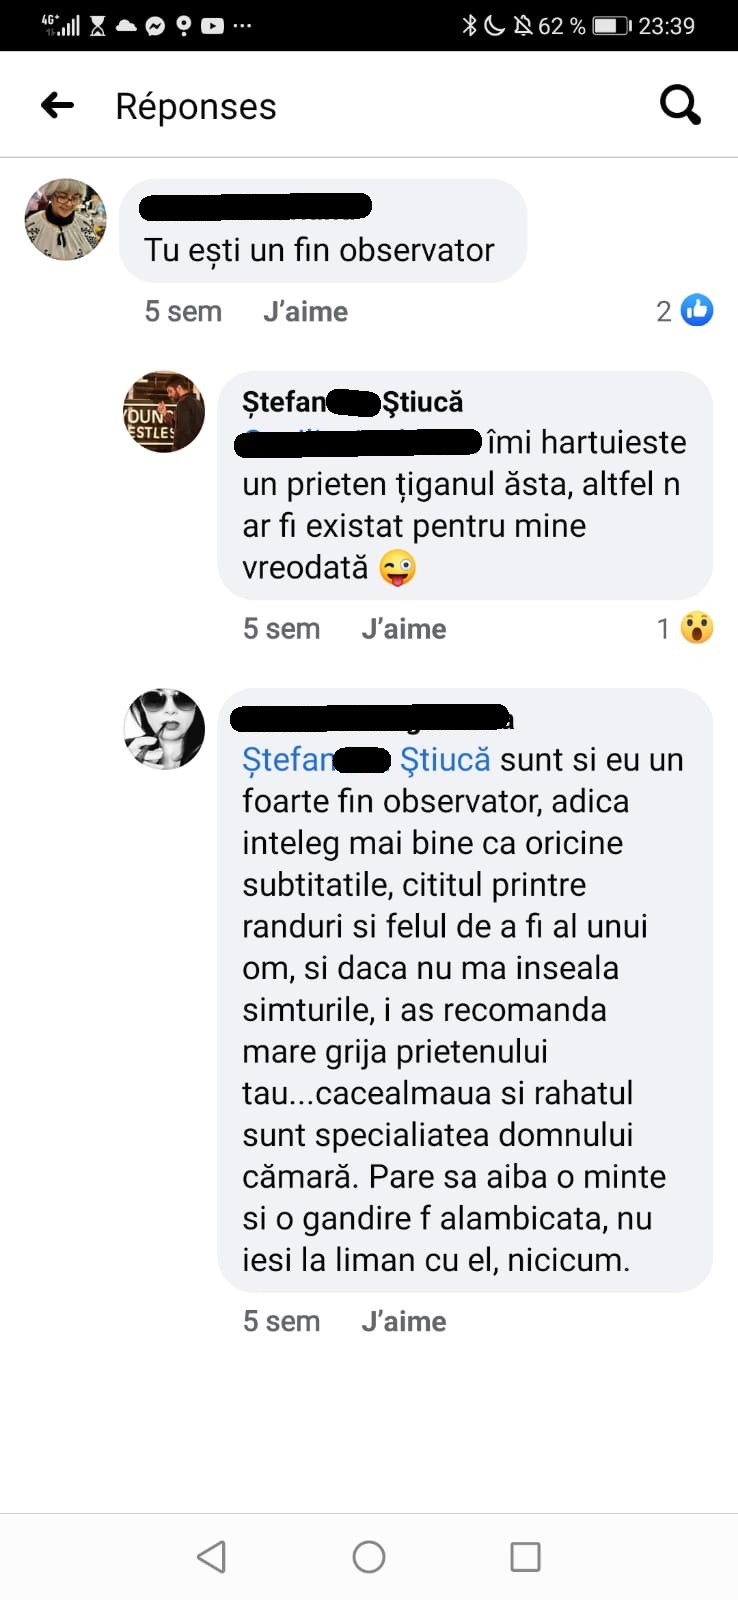Go back using the arrow icon

[x=58, y=105]
